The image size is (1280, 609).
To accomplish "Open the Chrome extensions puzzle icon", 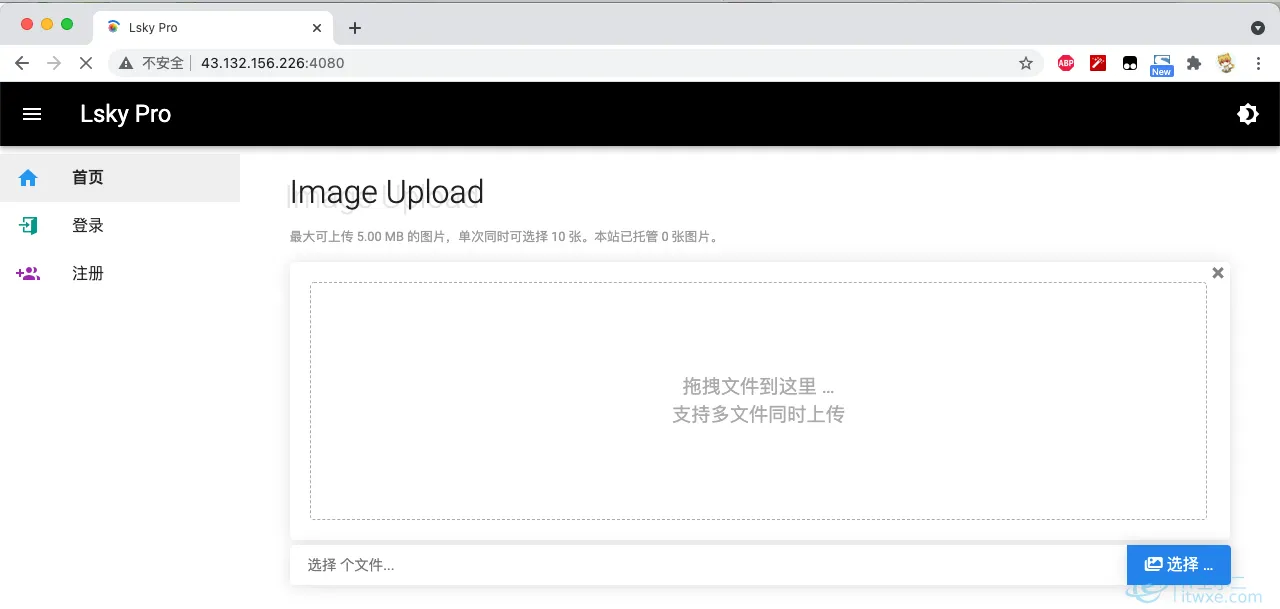I will [1194, 62].
